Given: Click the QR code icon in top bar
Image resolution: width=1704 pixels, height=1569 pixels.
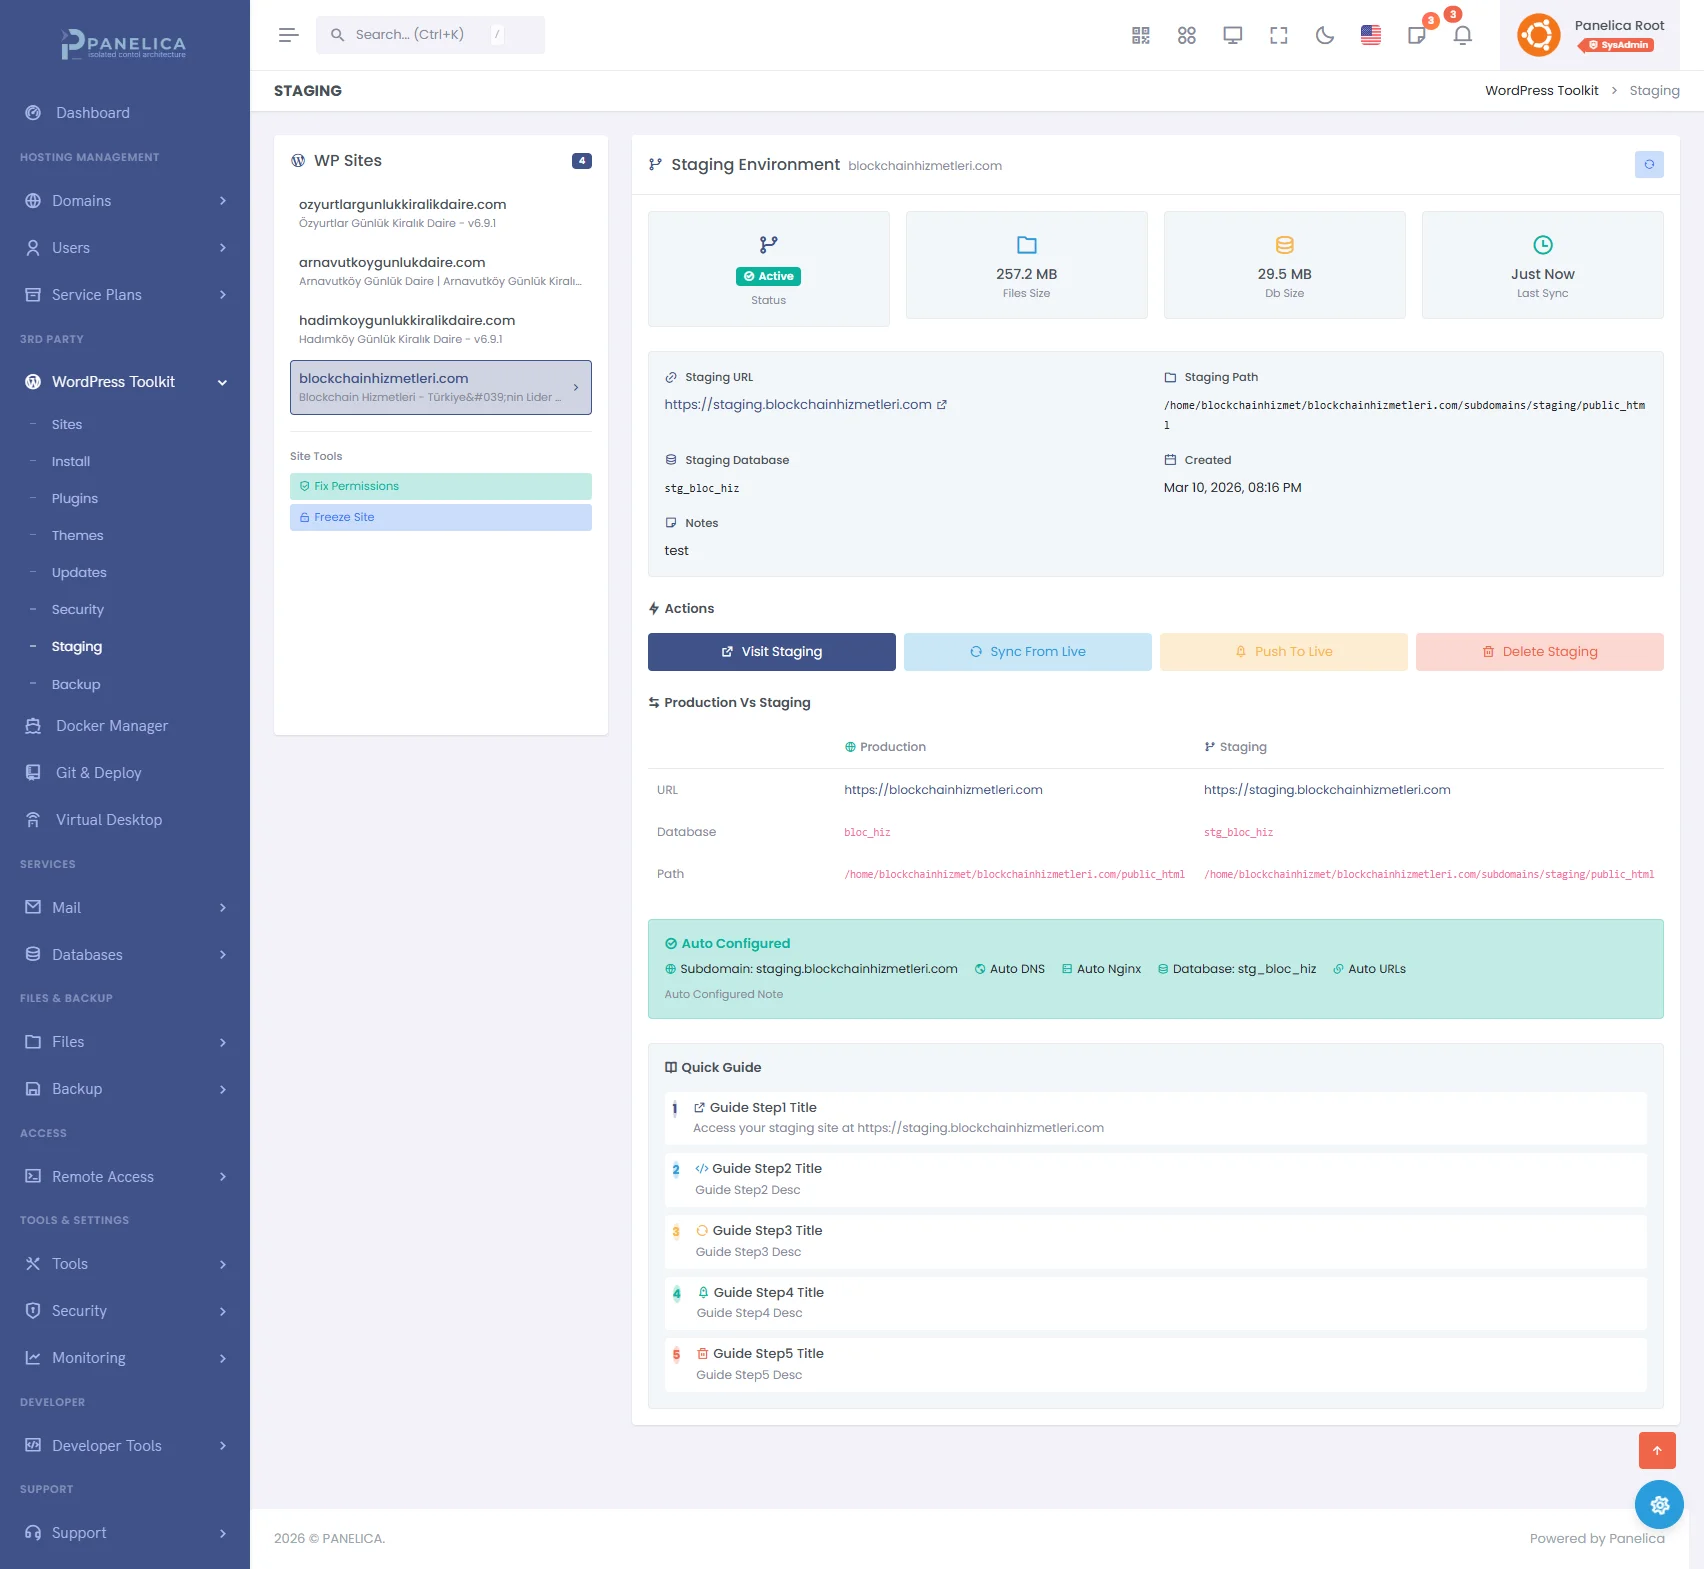Looking at the screenshot, I should [1140, 36].
